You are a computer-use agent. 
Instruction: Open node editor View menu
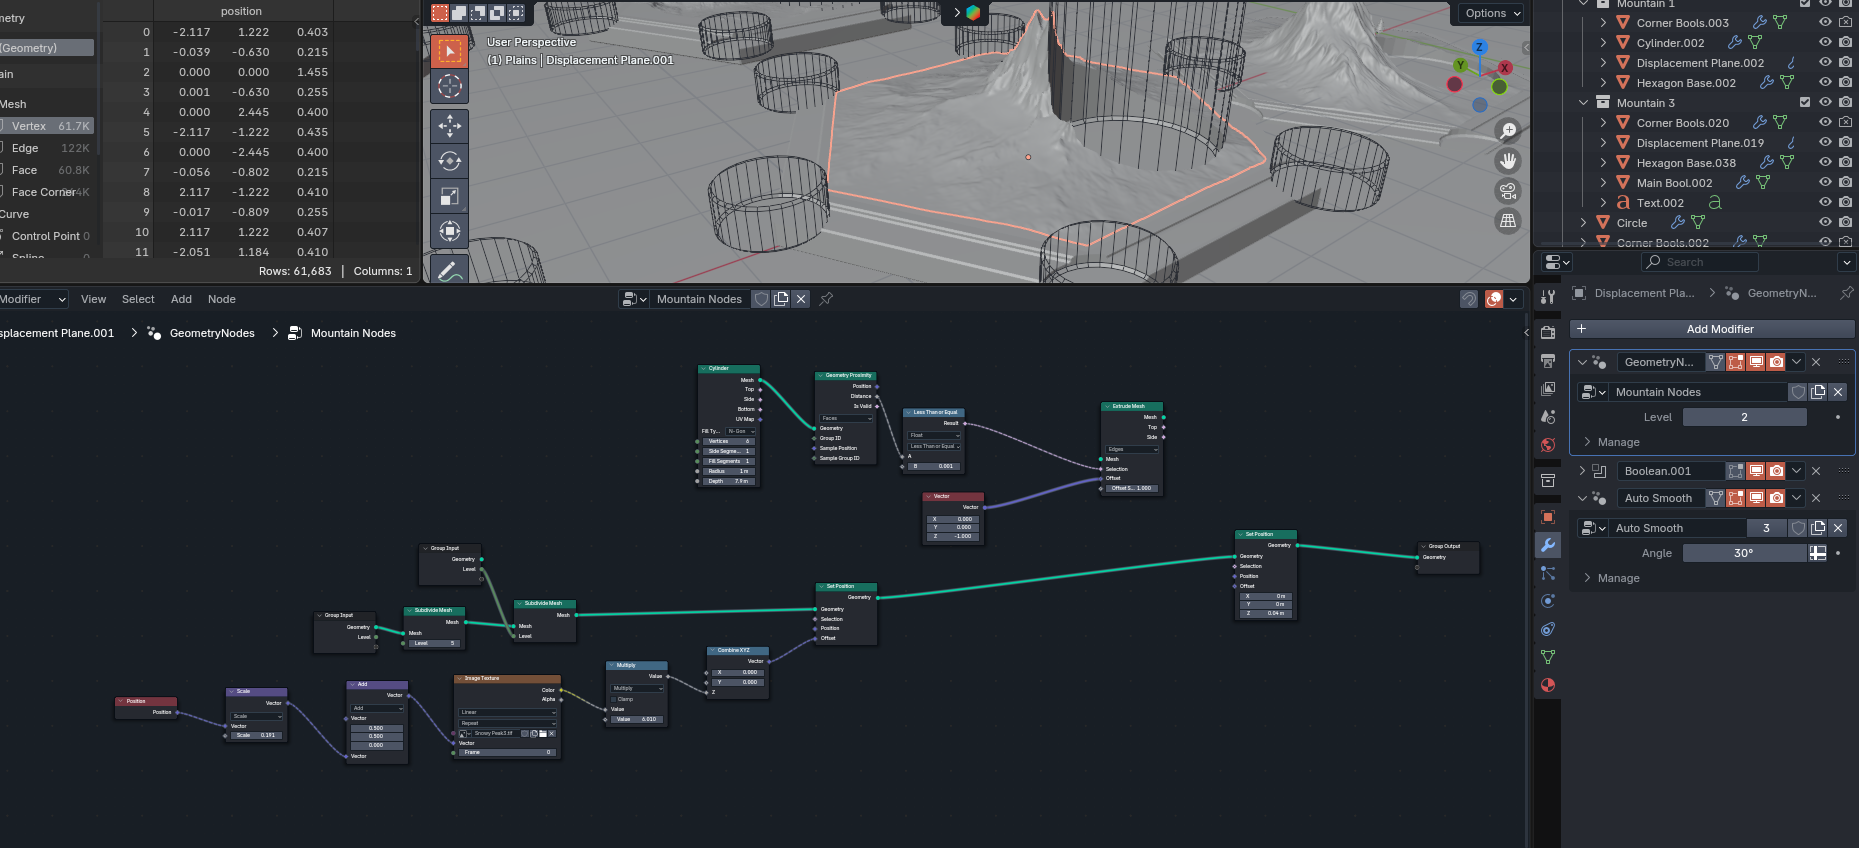tap(93, 299)
